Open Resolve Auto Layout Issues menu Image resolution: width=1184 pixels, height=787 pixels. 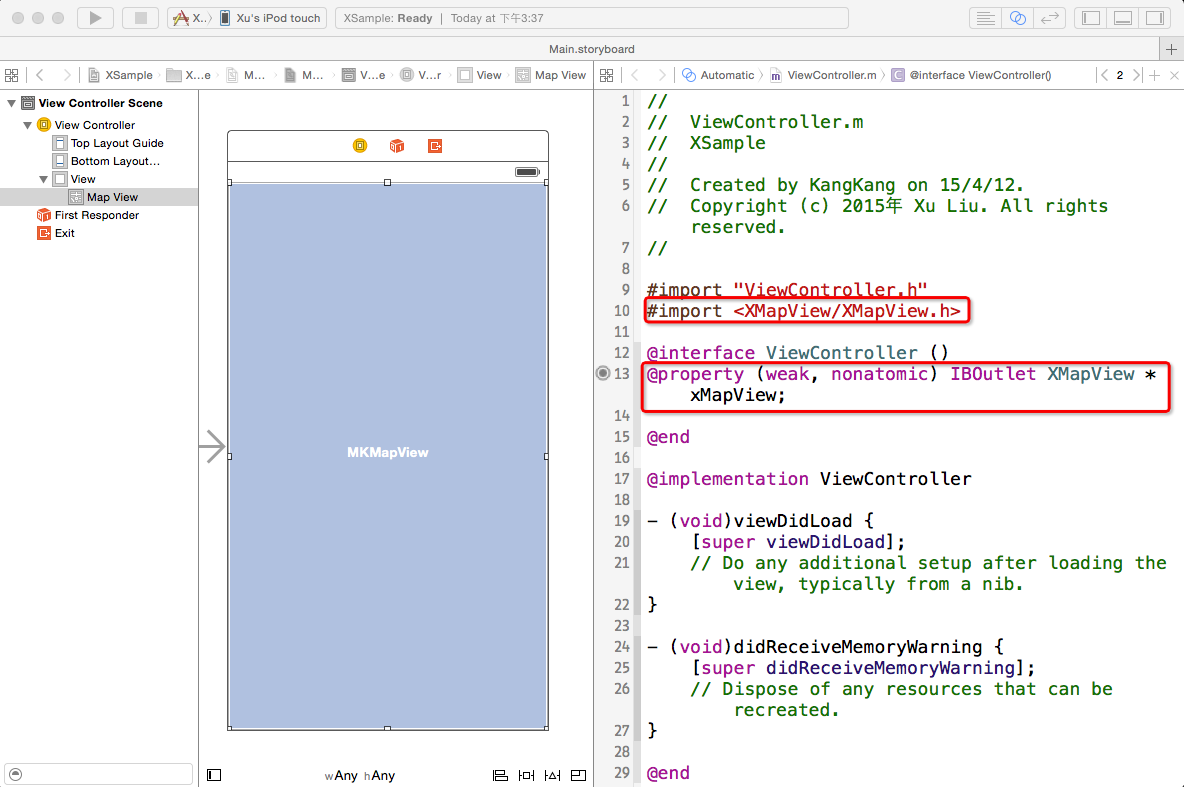coord(552,775)
